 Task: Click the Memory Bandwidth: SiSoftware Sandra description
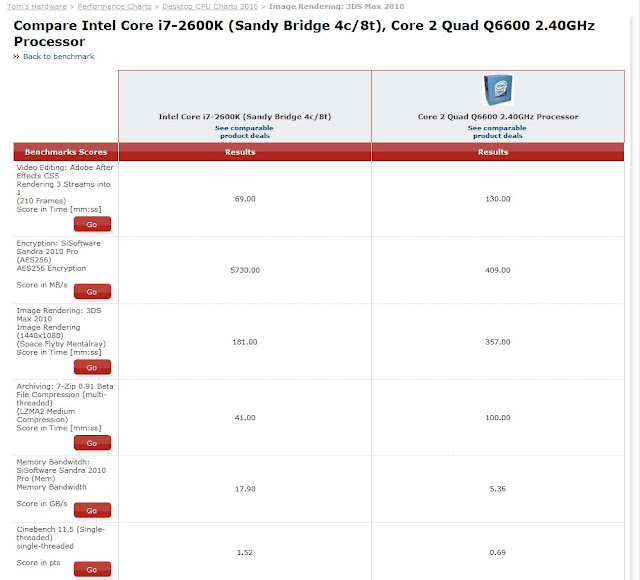61,482
